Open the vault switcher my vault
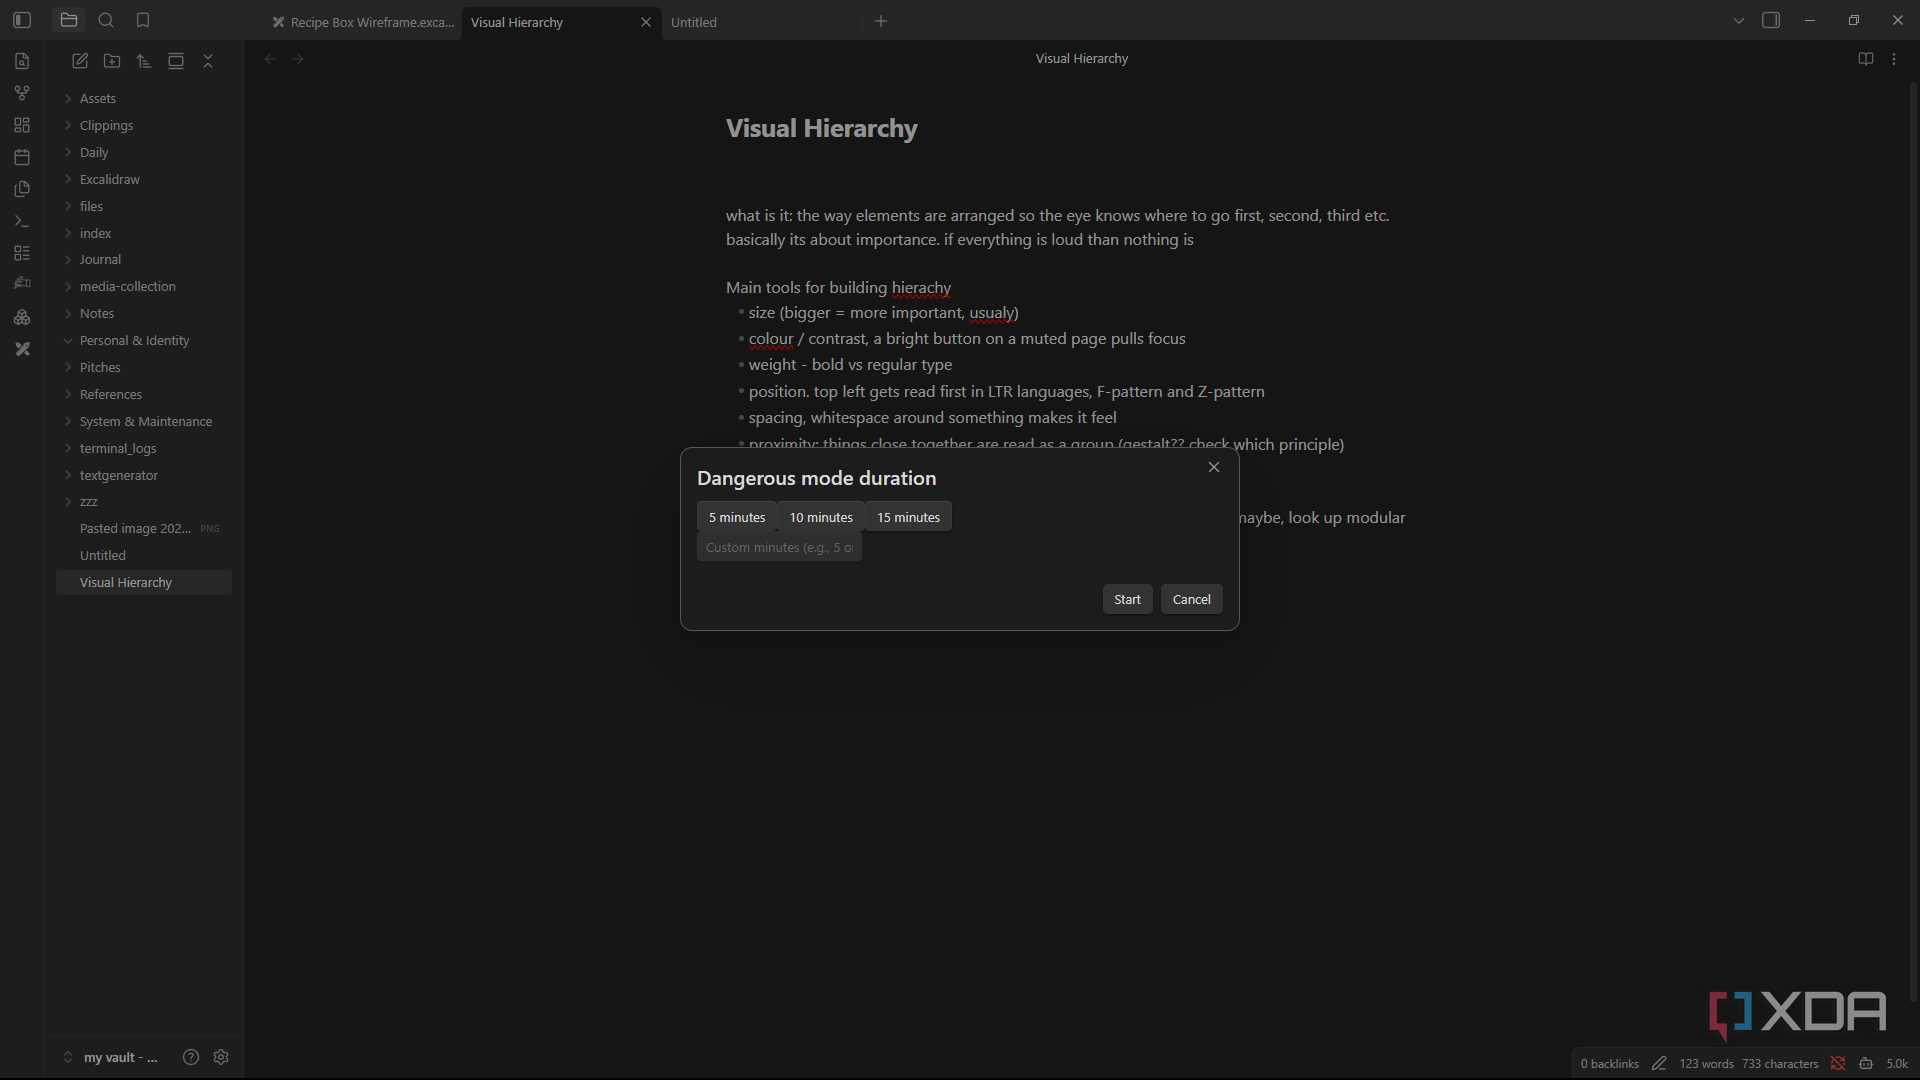Screen dimensions: 1920x1080 [x=111, y=1057]
